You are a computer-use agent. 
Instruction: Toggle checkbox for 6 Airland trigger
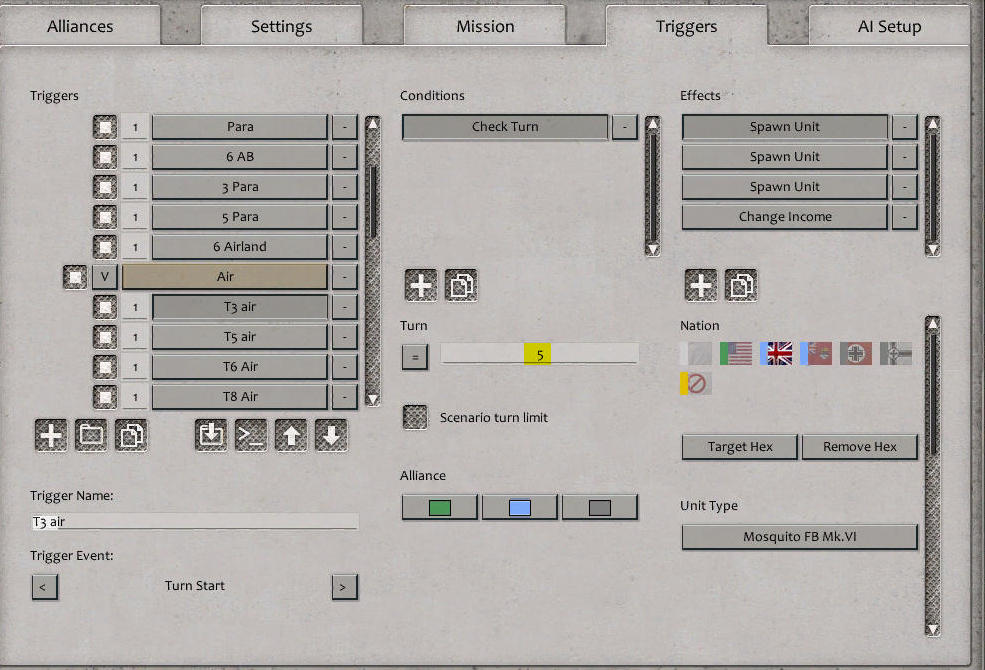pos(105,247)
